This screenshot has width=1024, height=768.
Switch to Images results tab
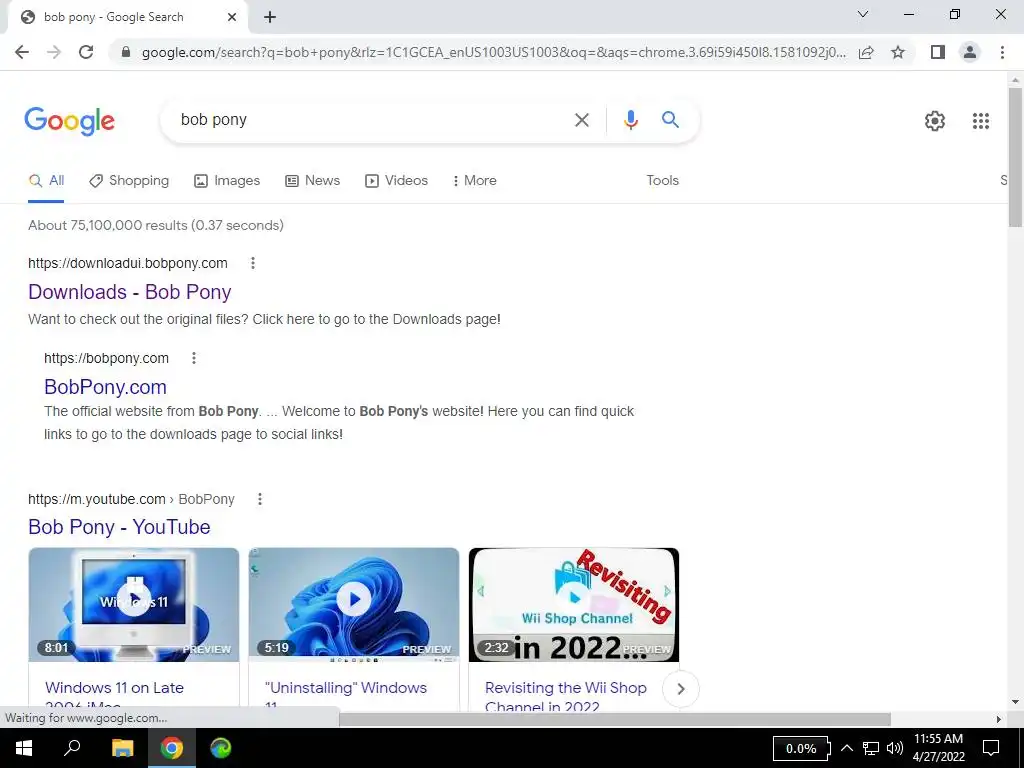[x=227, y=181]
